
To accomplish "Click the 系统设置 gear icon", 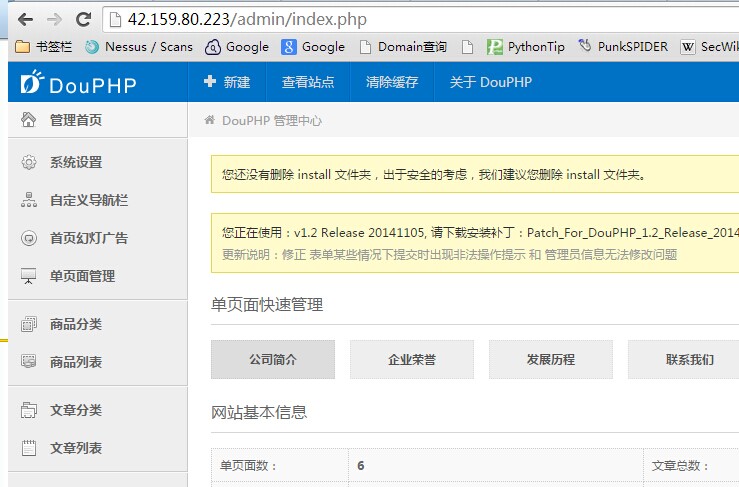I will (x=29, y=162).
